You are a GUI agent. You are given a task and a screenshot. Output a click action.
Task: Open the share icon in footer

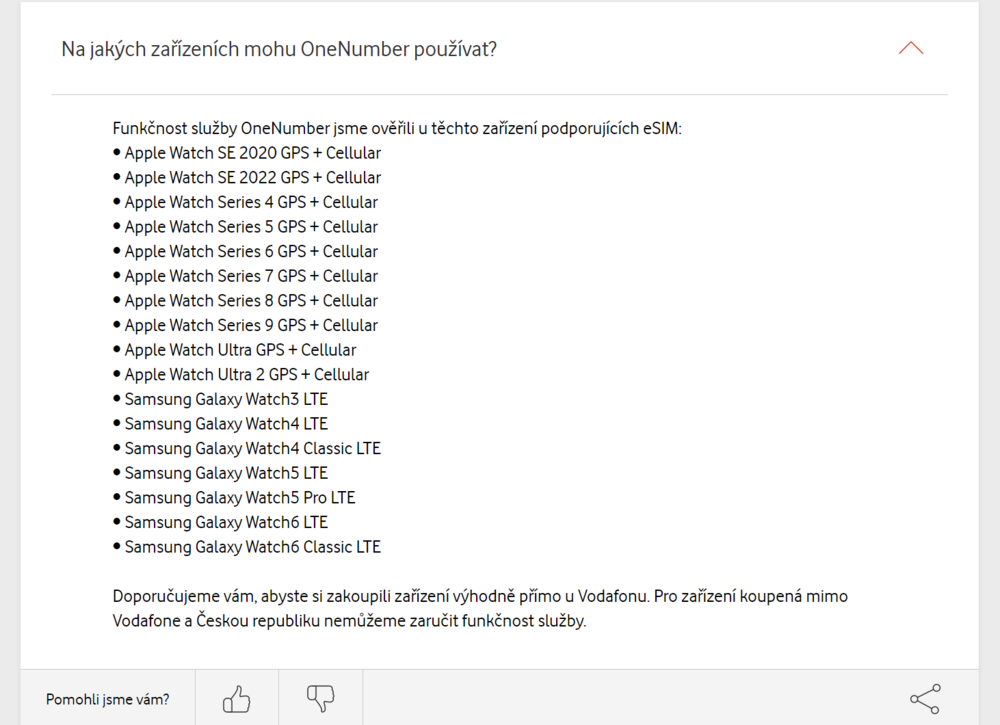coord(924,698)
